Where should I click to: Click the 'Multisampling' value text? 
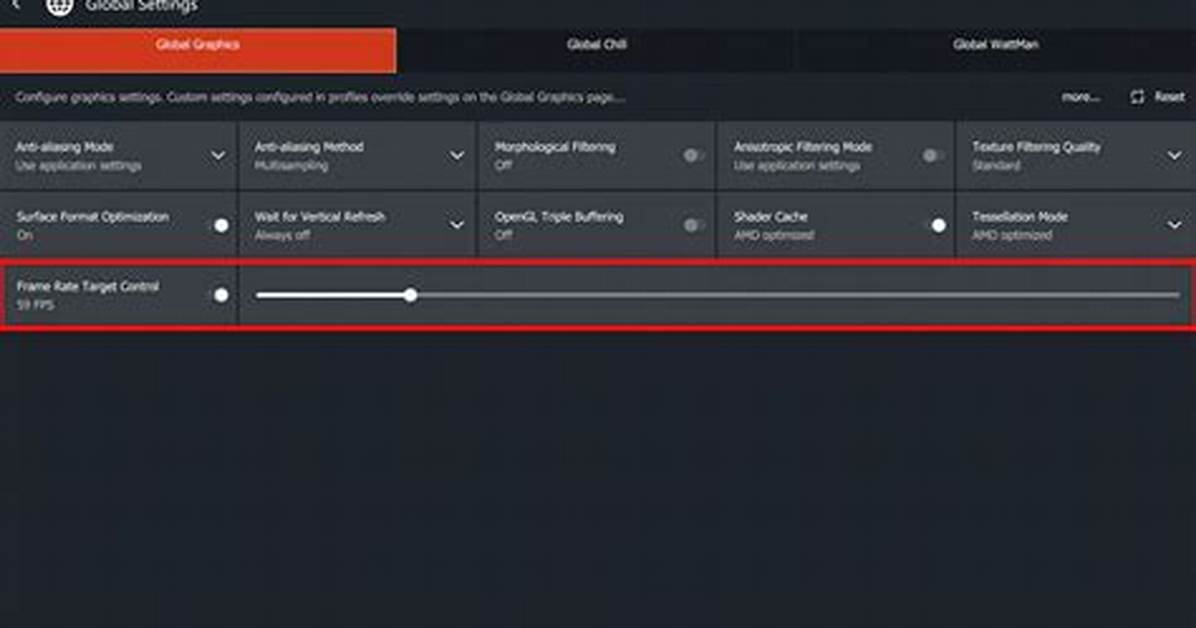click(291, 166)
